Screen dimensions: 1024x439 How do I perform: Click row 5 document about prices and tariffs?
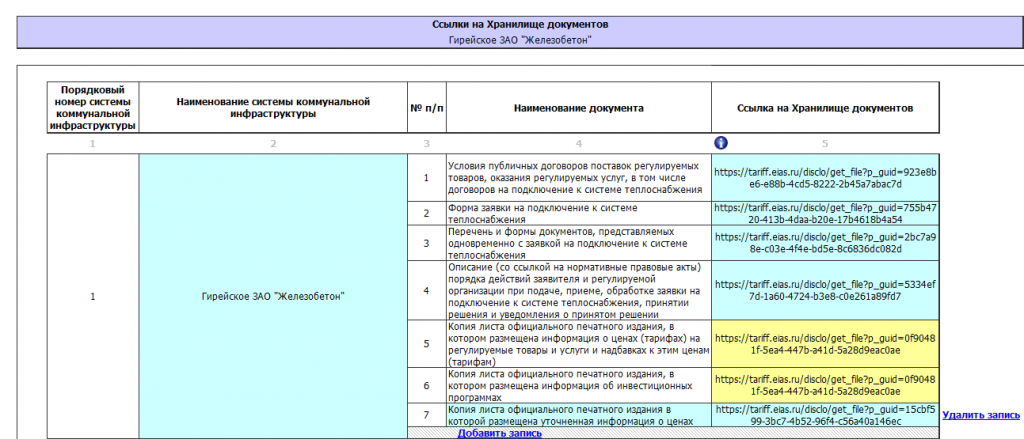[579, 344]
